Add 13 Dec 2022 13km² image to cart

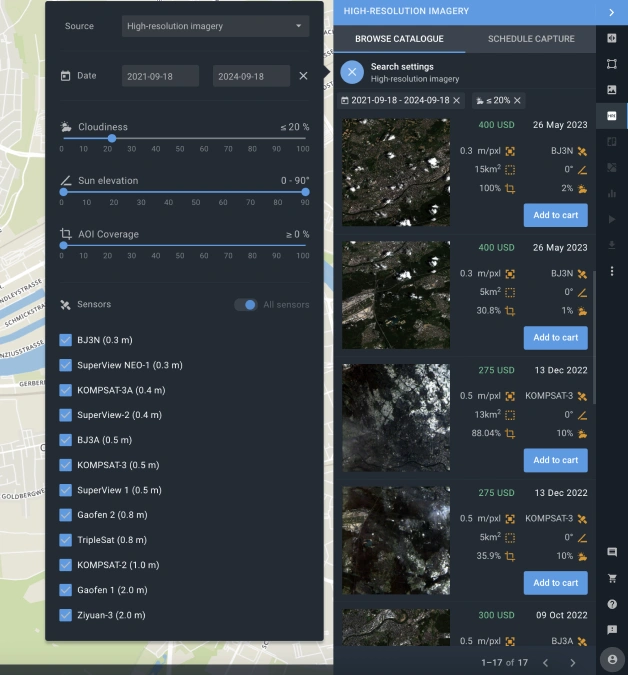[x=555, y=460]
